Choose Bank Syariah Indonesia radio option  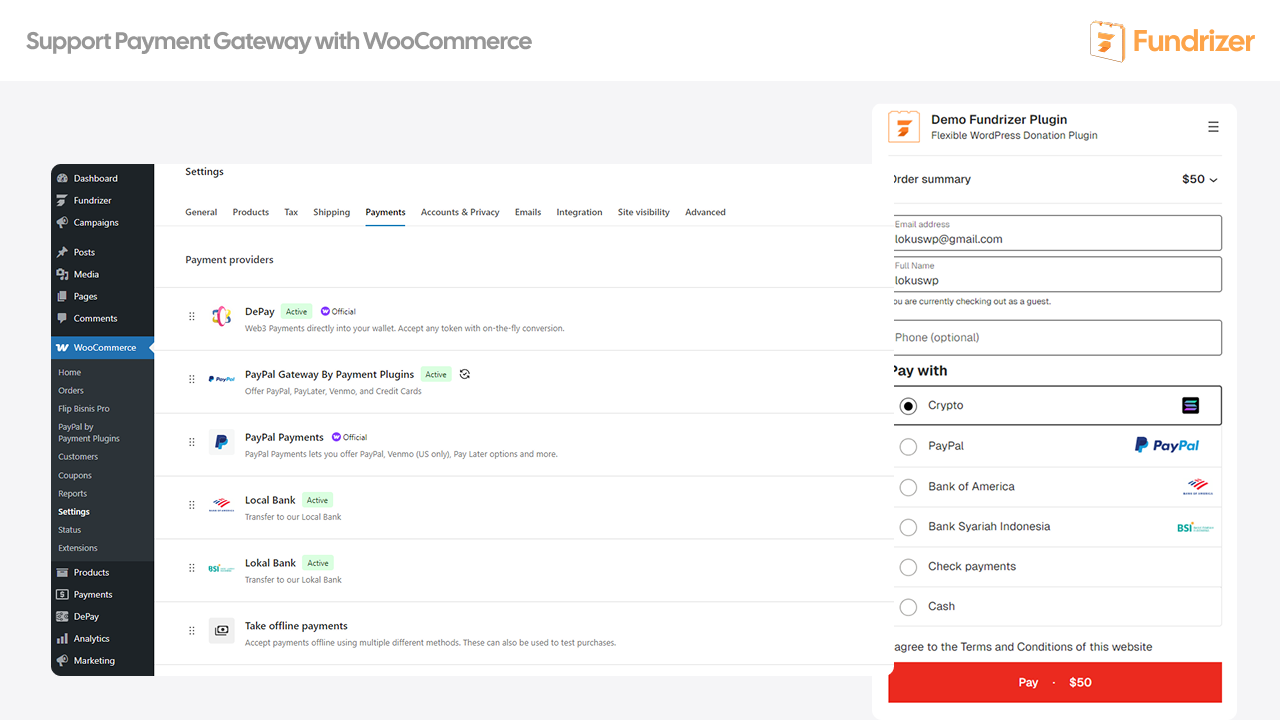[x=908, y=527]
